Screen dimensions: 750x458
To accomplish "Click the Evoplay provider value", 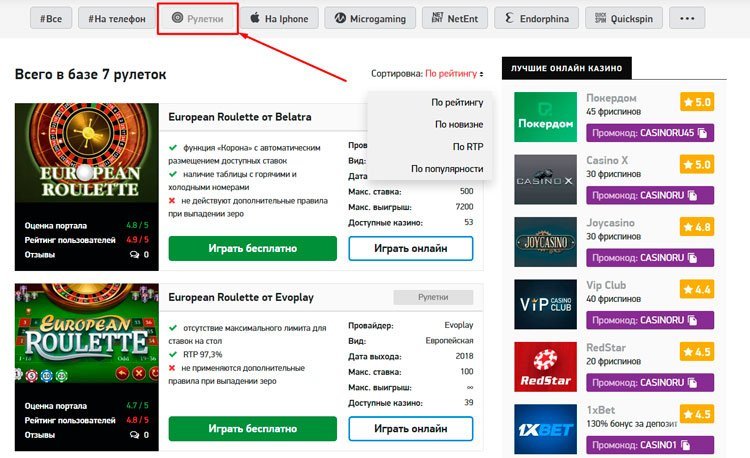I will 458,325.
